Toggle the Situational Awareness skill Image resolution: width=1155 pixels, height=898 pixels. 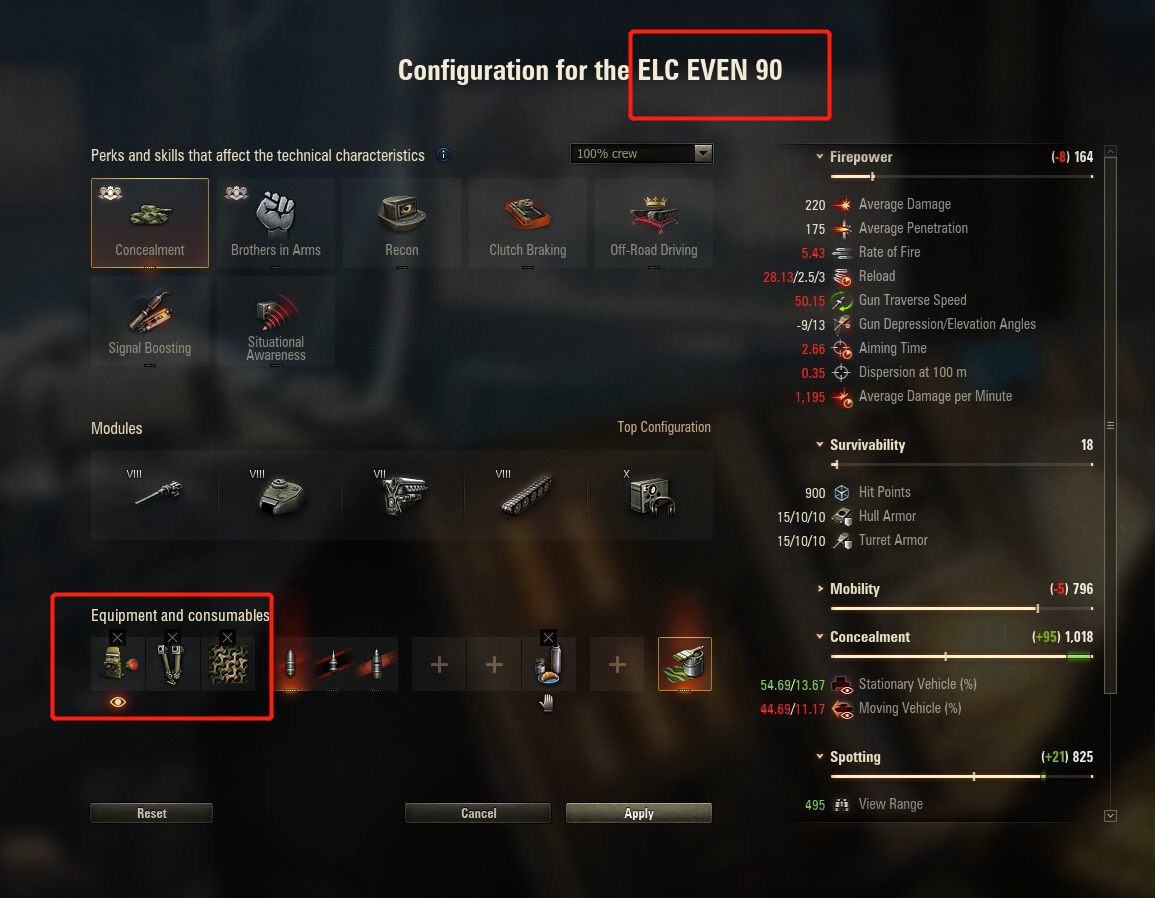coord(275,321)
